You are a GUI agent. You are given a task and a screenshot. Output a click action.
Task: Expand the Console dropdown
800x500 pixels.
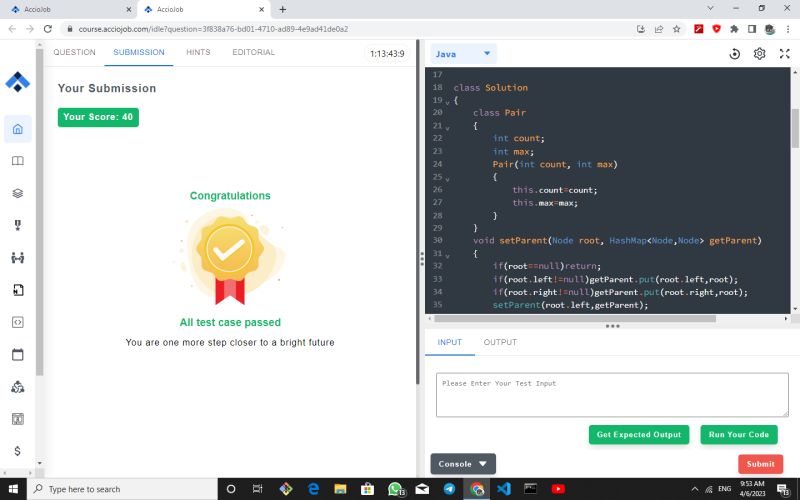coord(463,464)
